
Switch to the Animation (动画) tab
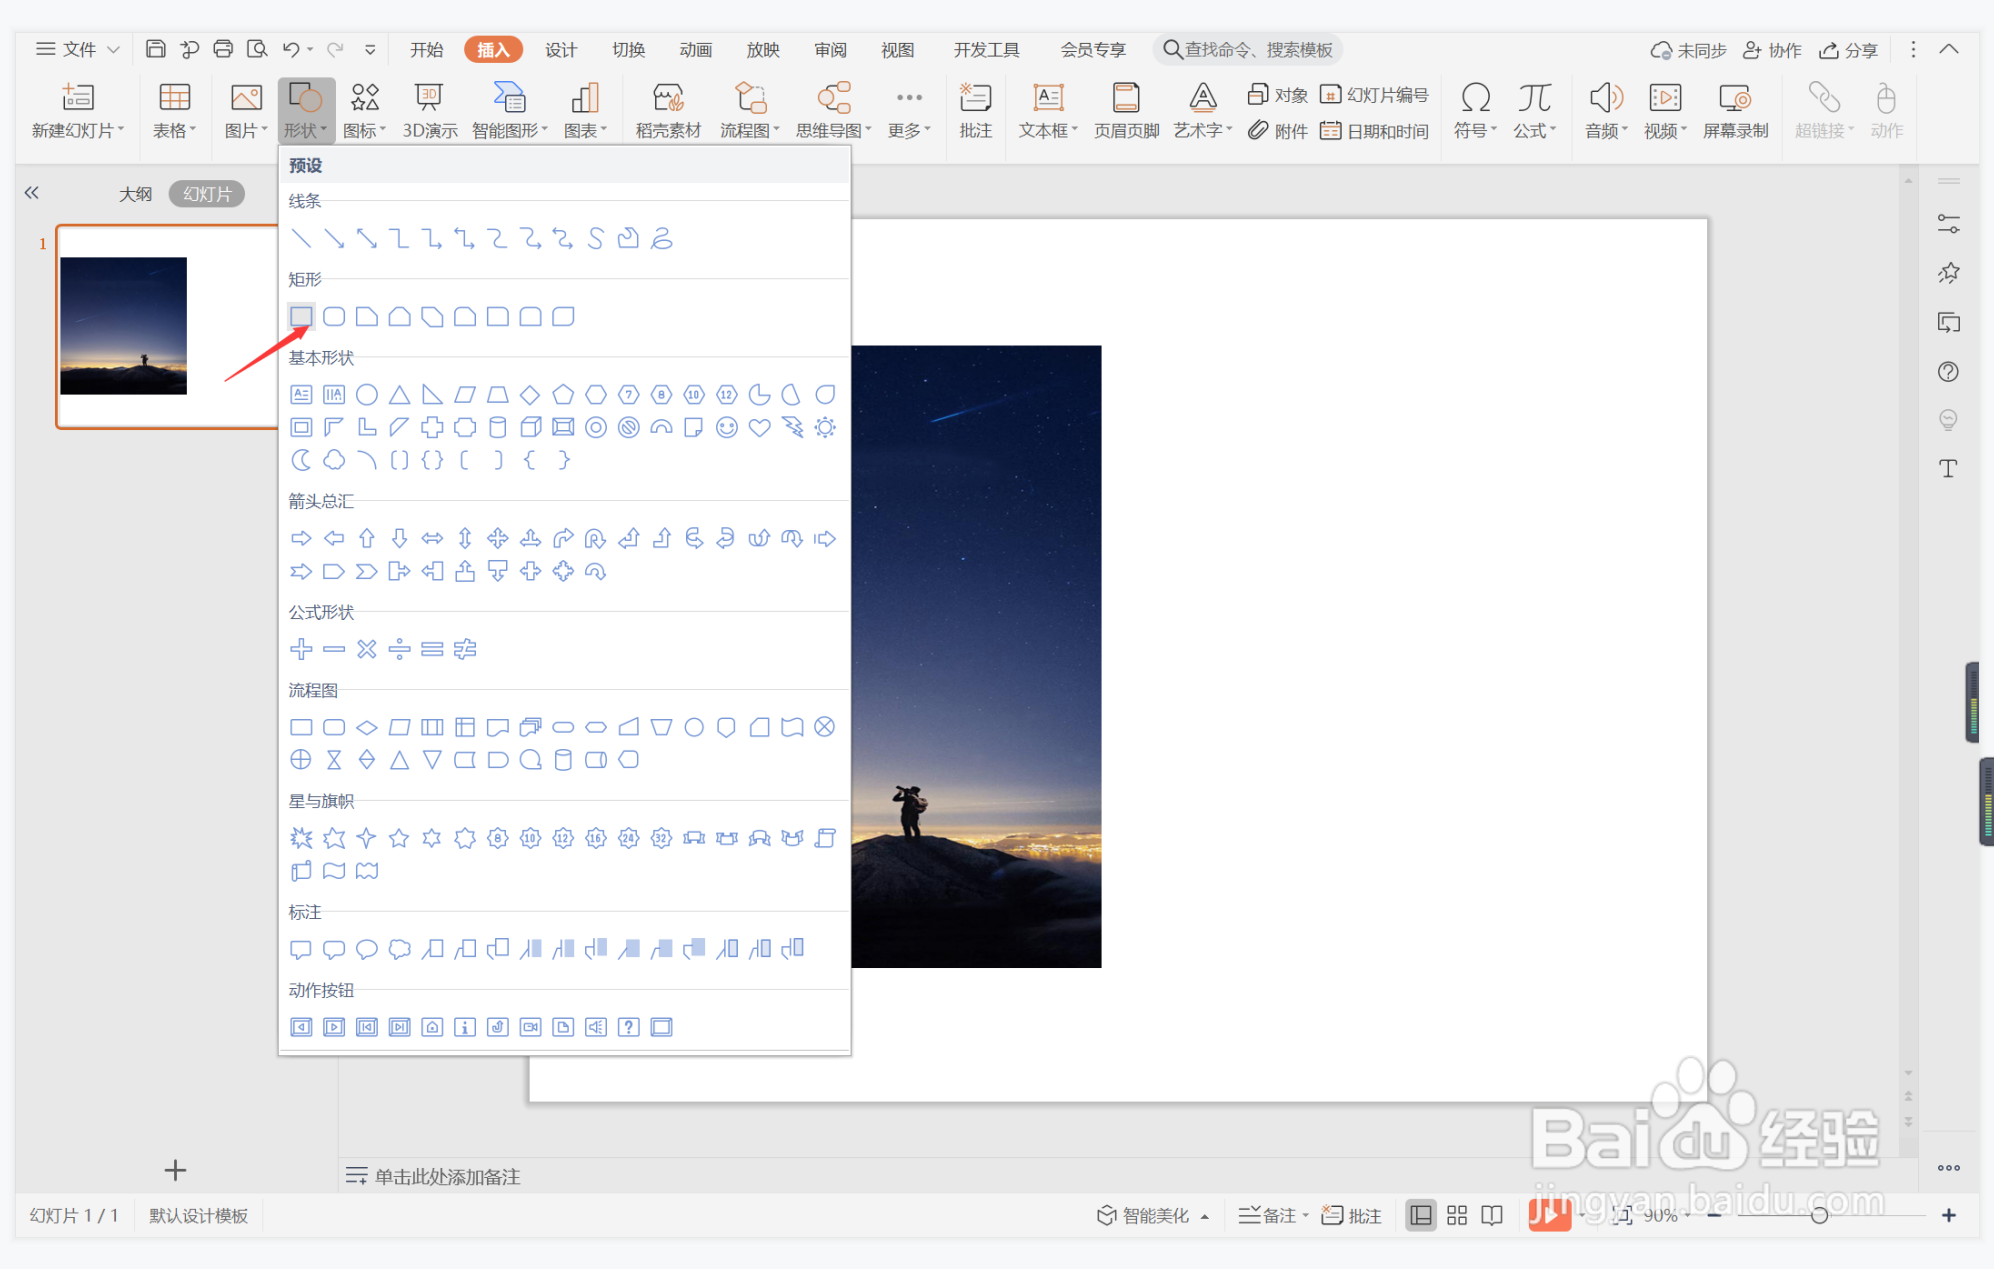695,49
